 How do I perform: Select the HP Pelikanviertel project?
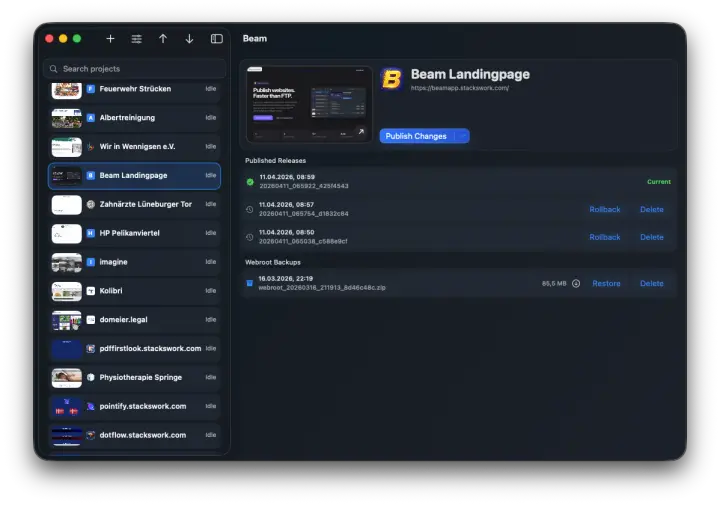click(135, 234)
